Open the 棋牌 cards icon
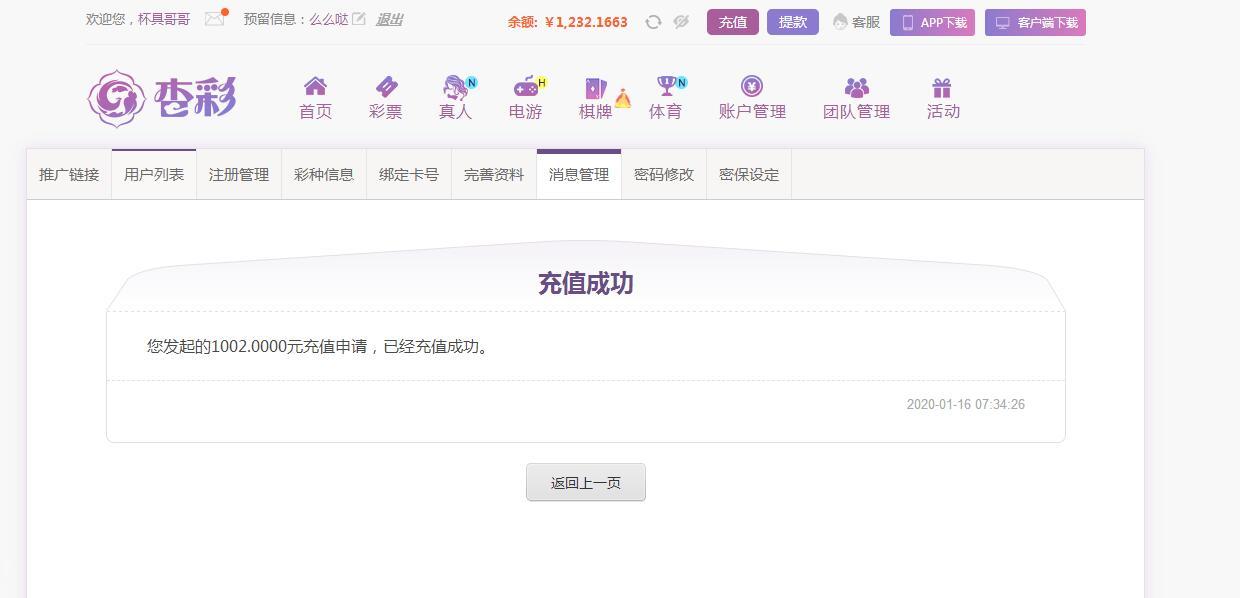Screen dimensions: 1240x598 coord(596,87)
